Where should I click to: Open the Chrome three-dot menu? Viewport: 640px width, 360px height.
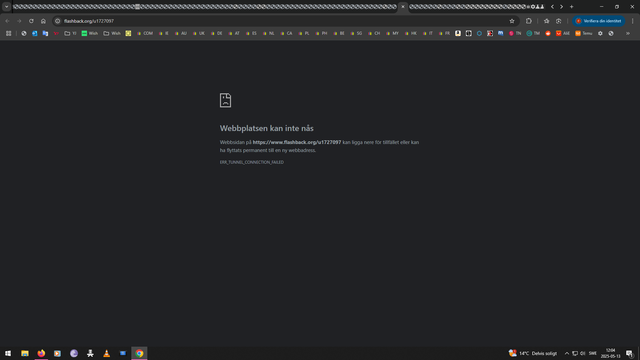(633, 21)
